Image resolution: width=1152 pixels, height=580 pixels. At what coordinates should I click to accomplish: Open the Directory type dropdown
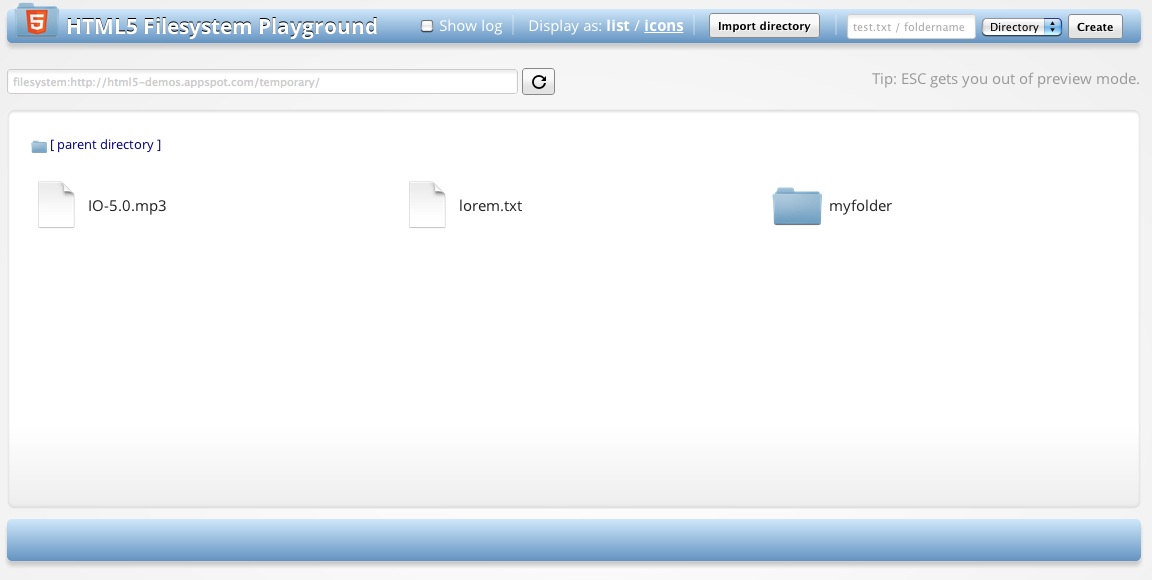1022,26
